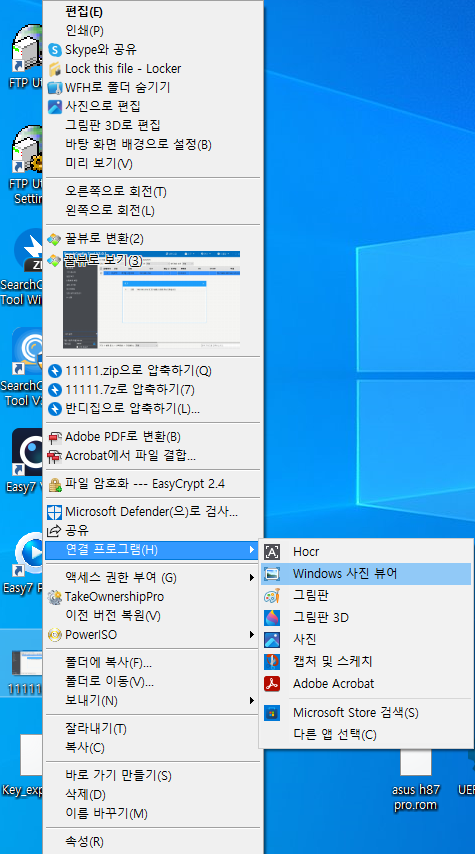Click the Microsoft Defender shield icon
This screenshot has height=854, width=475.
tap(55, 512)
